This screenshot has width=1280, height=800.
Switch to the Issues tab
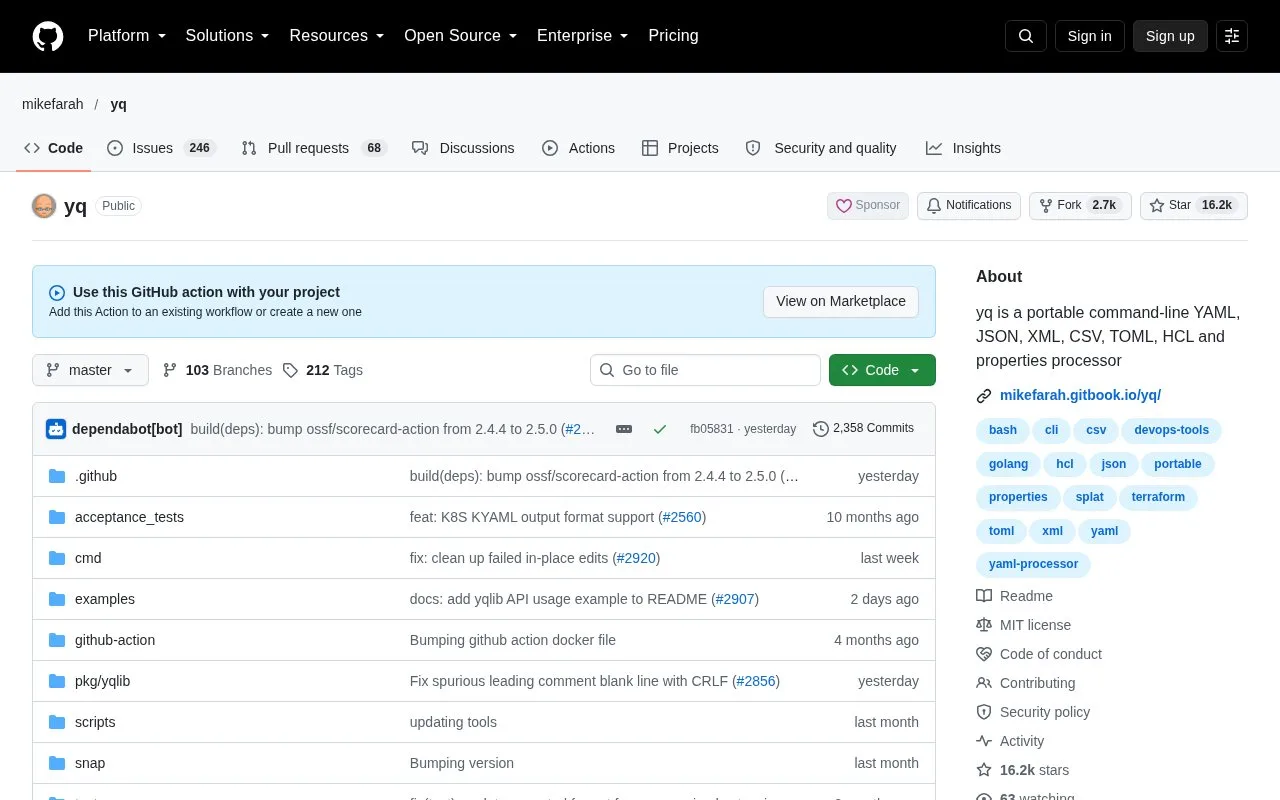161,148
